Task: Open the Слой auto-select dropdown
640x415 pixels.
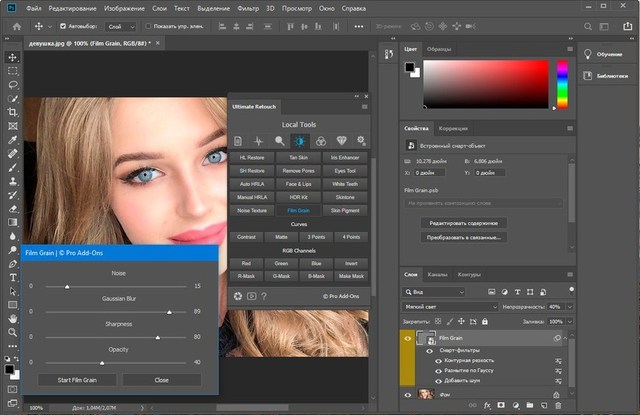Action: [x=119, y=25]
